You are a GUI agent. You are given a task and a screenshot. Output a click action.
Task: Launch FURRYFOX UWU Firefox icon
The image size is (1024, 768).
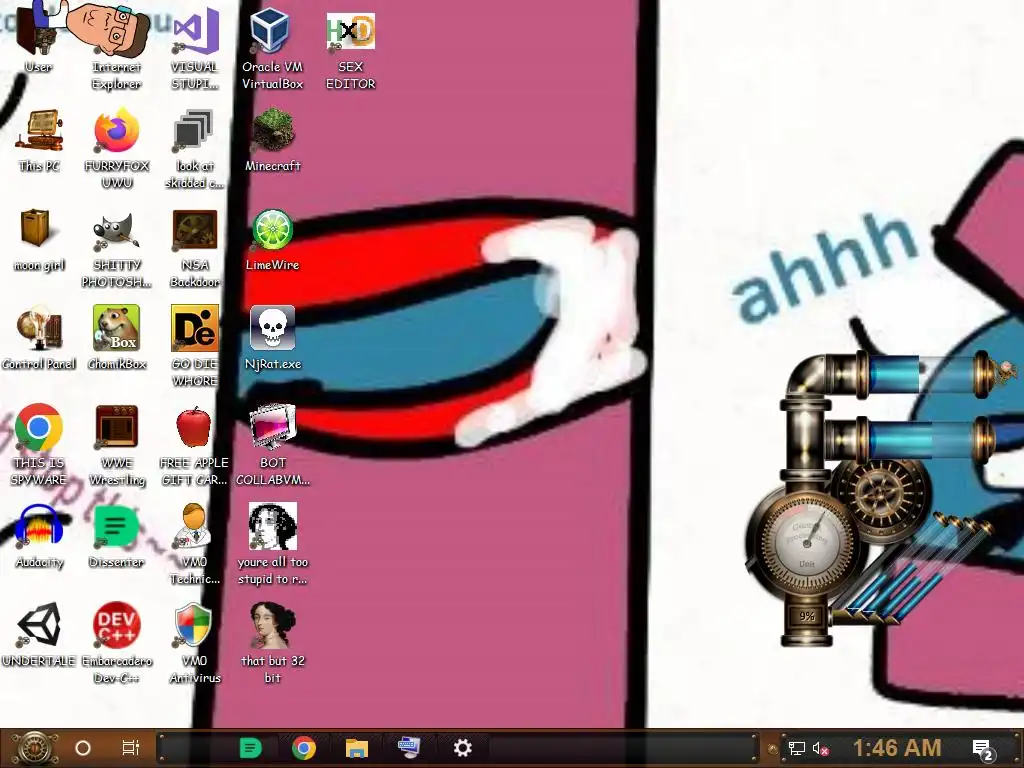(x=116, y=148)
